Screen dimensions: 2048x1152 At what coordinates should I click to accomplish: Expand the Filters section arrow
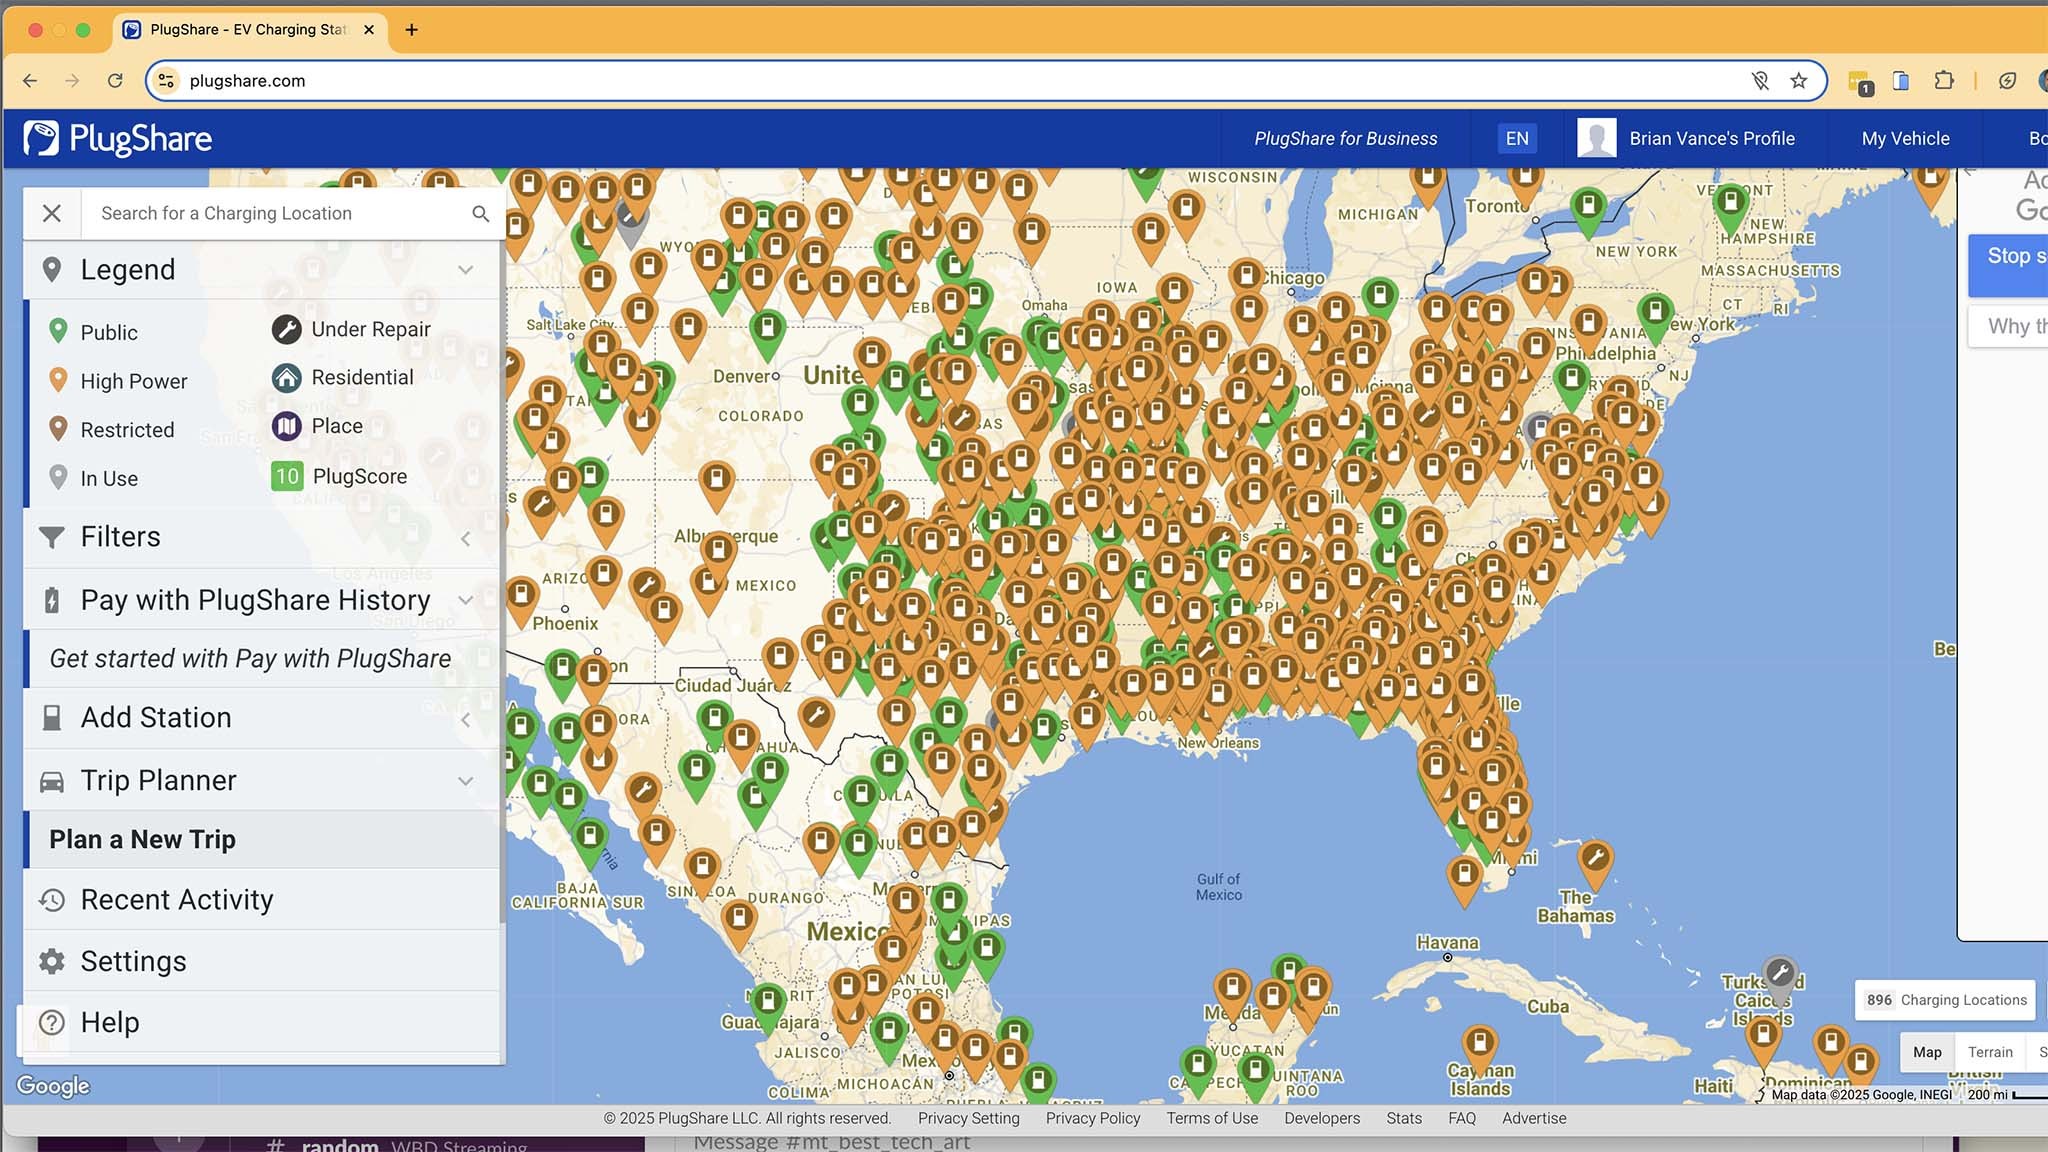pyautogui.click(x=465, y=538)
